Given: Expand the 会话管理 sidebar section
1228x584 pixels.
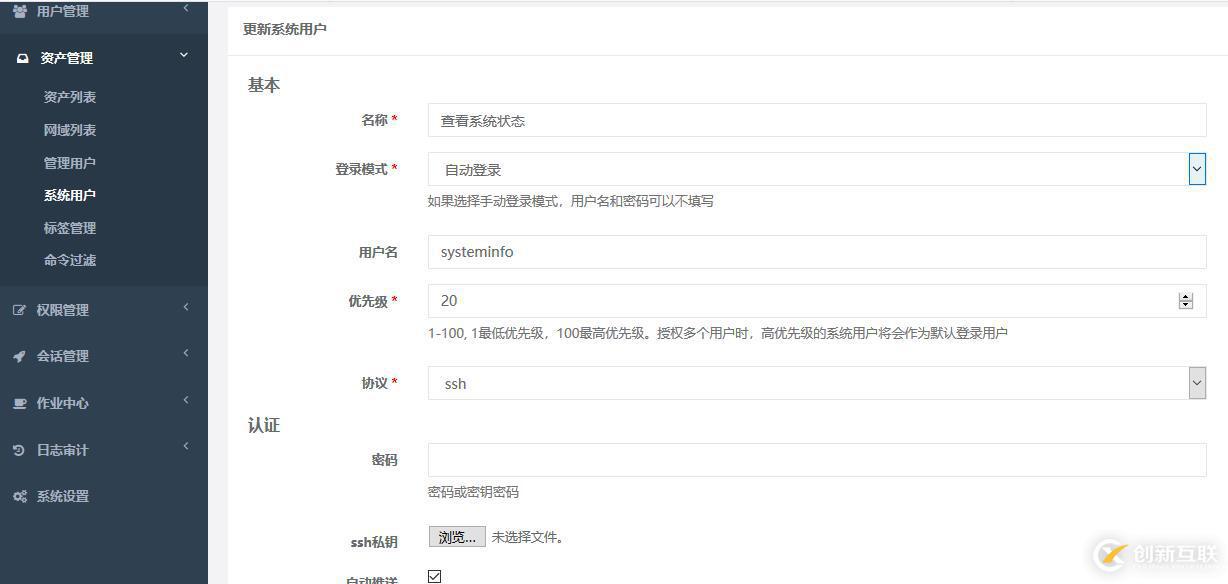Looking at the screenshot, I should tap(185, 356).
